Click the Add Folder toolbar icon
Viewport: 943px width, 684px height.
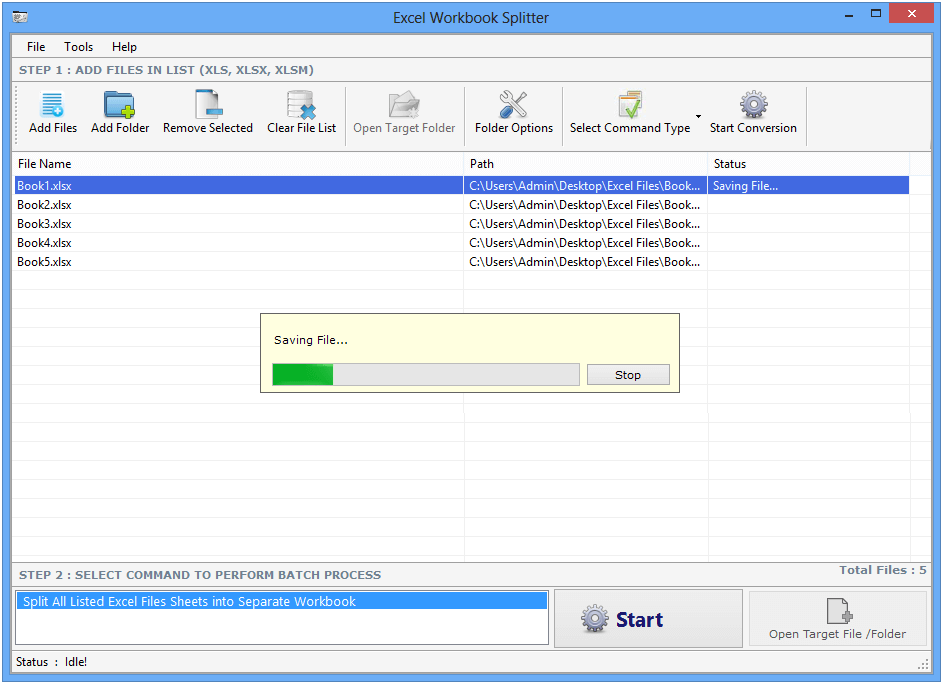(119, 105)
